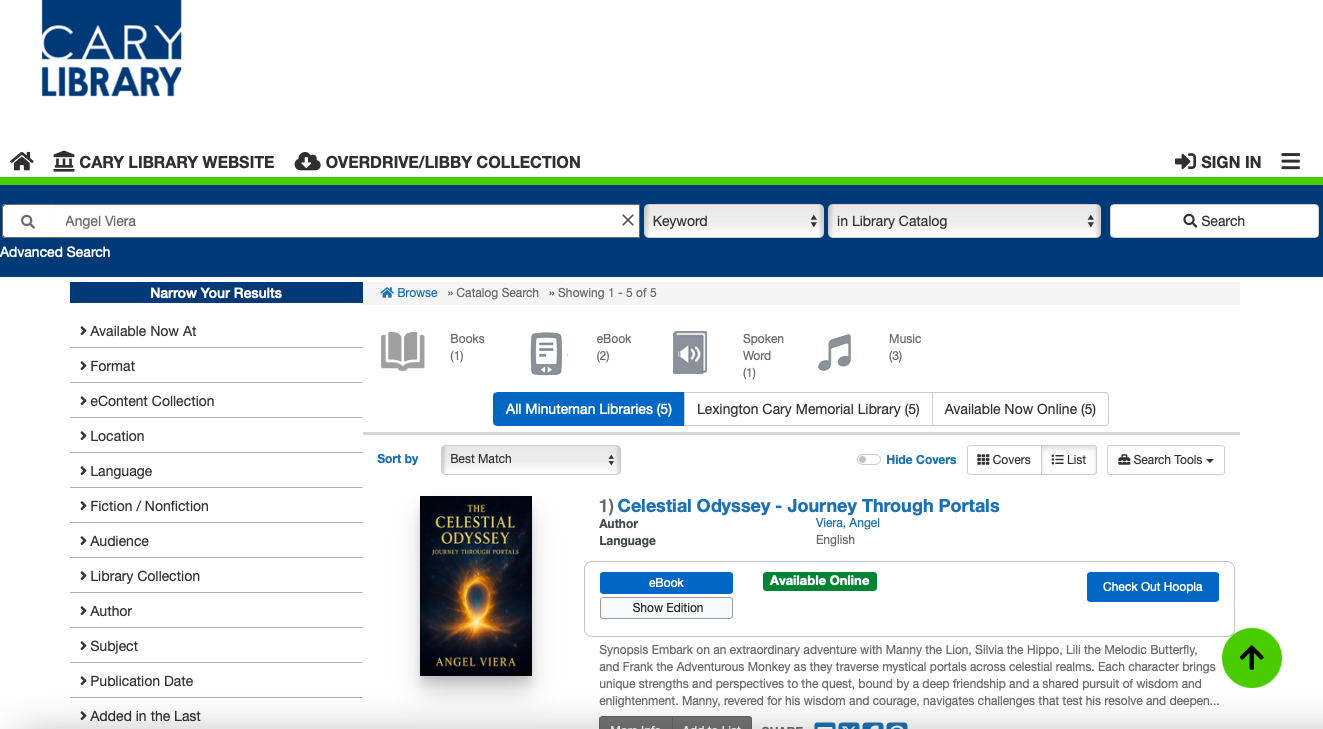Open the Advanced Search link
The width and height of the screenshot is (1323, 729).
[55, 252]
